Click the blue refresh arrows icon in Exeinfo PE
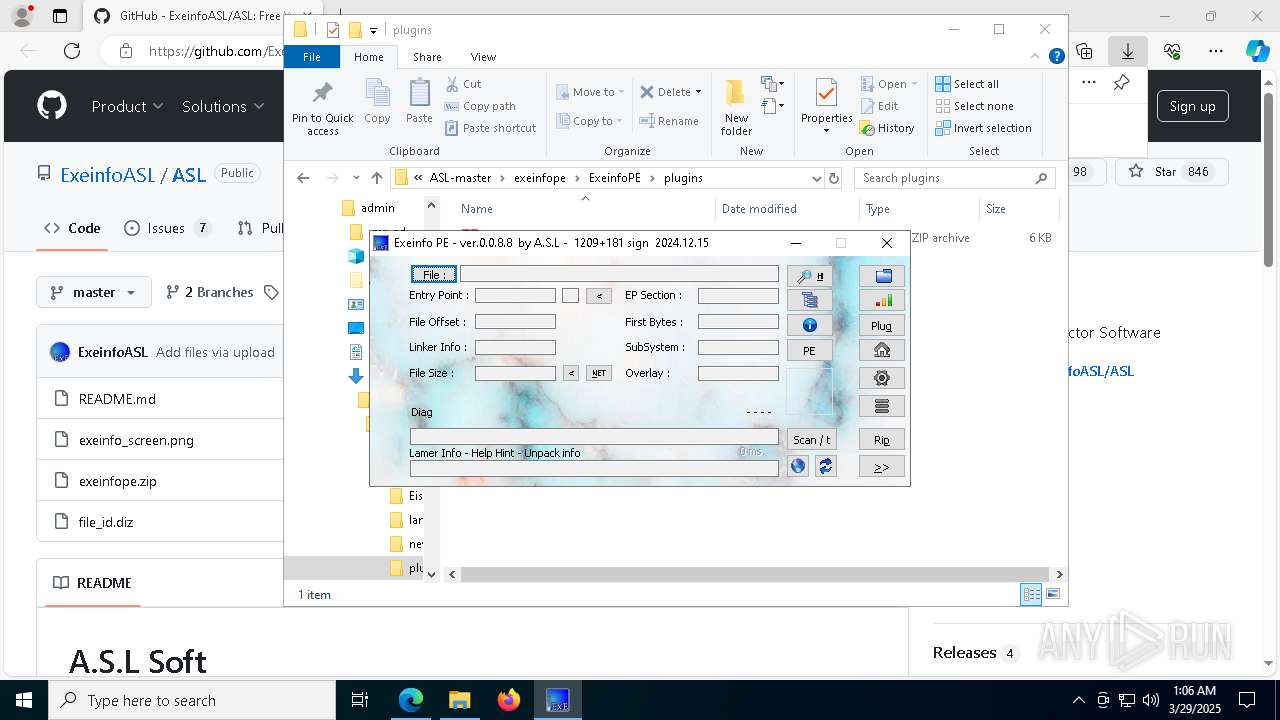 [x=825, y=466]
